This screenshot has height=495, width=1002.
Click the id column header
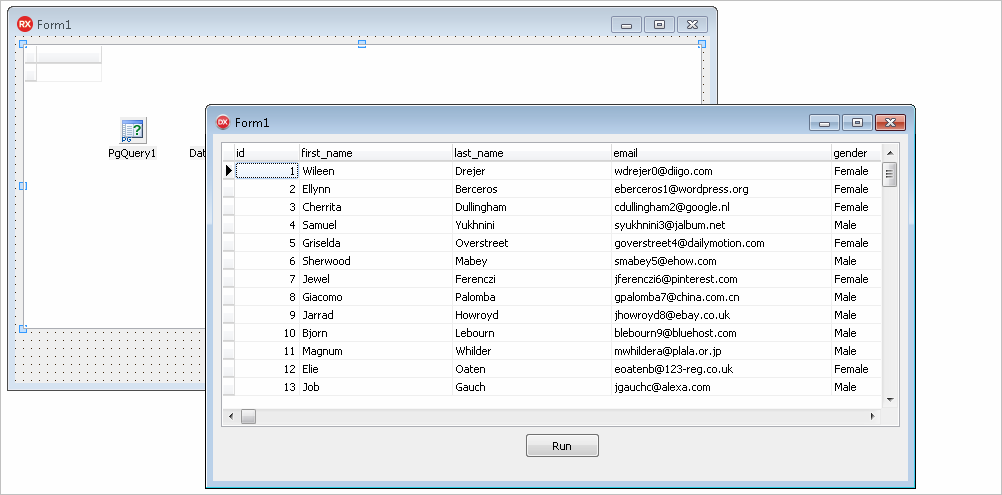pos(267,153)
